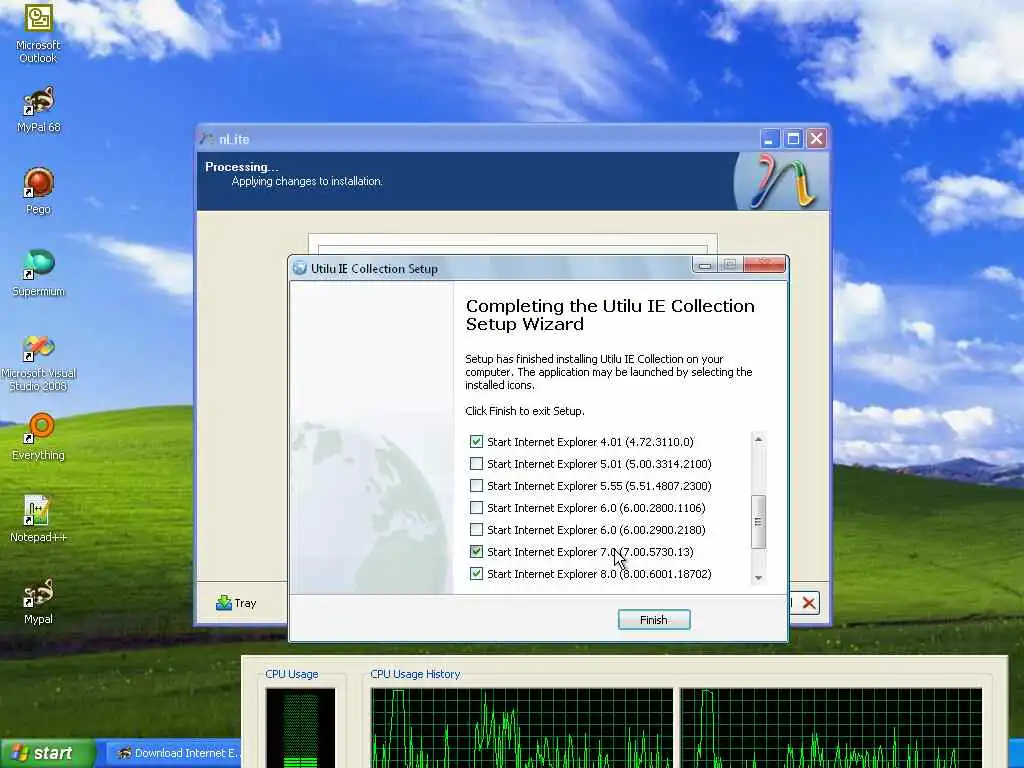1024x768 pixels.
Task: Click the 'Click Finish to exit Setup.' text
Action: (524, 411)
